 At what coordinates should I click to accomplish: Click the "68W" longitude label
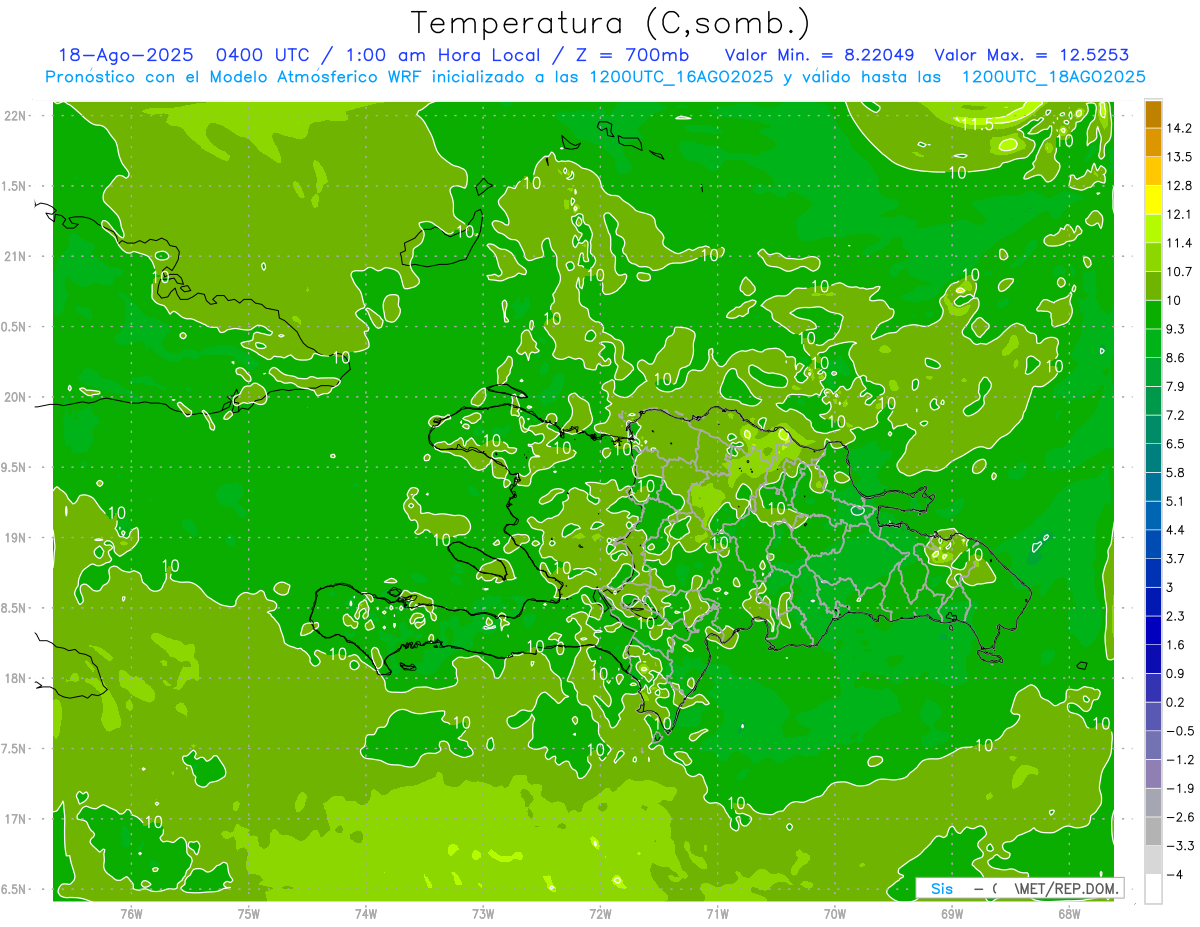(1069, 913)
